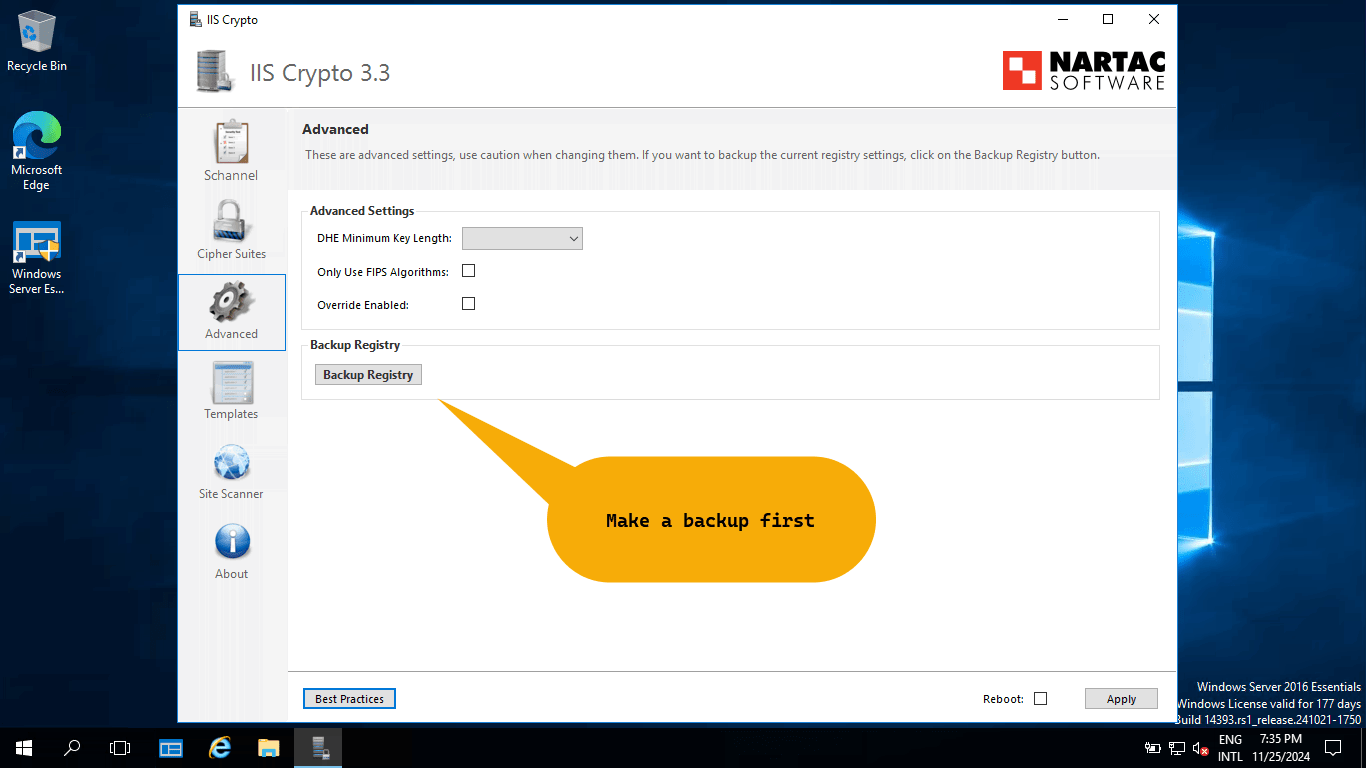This screenshot has width=1366, height=768.
Task: Open the Templates section
Action: pos(231,391)
